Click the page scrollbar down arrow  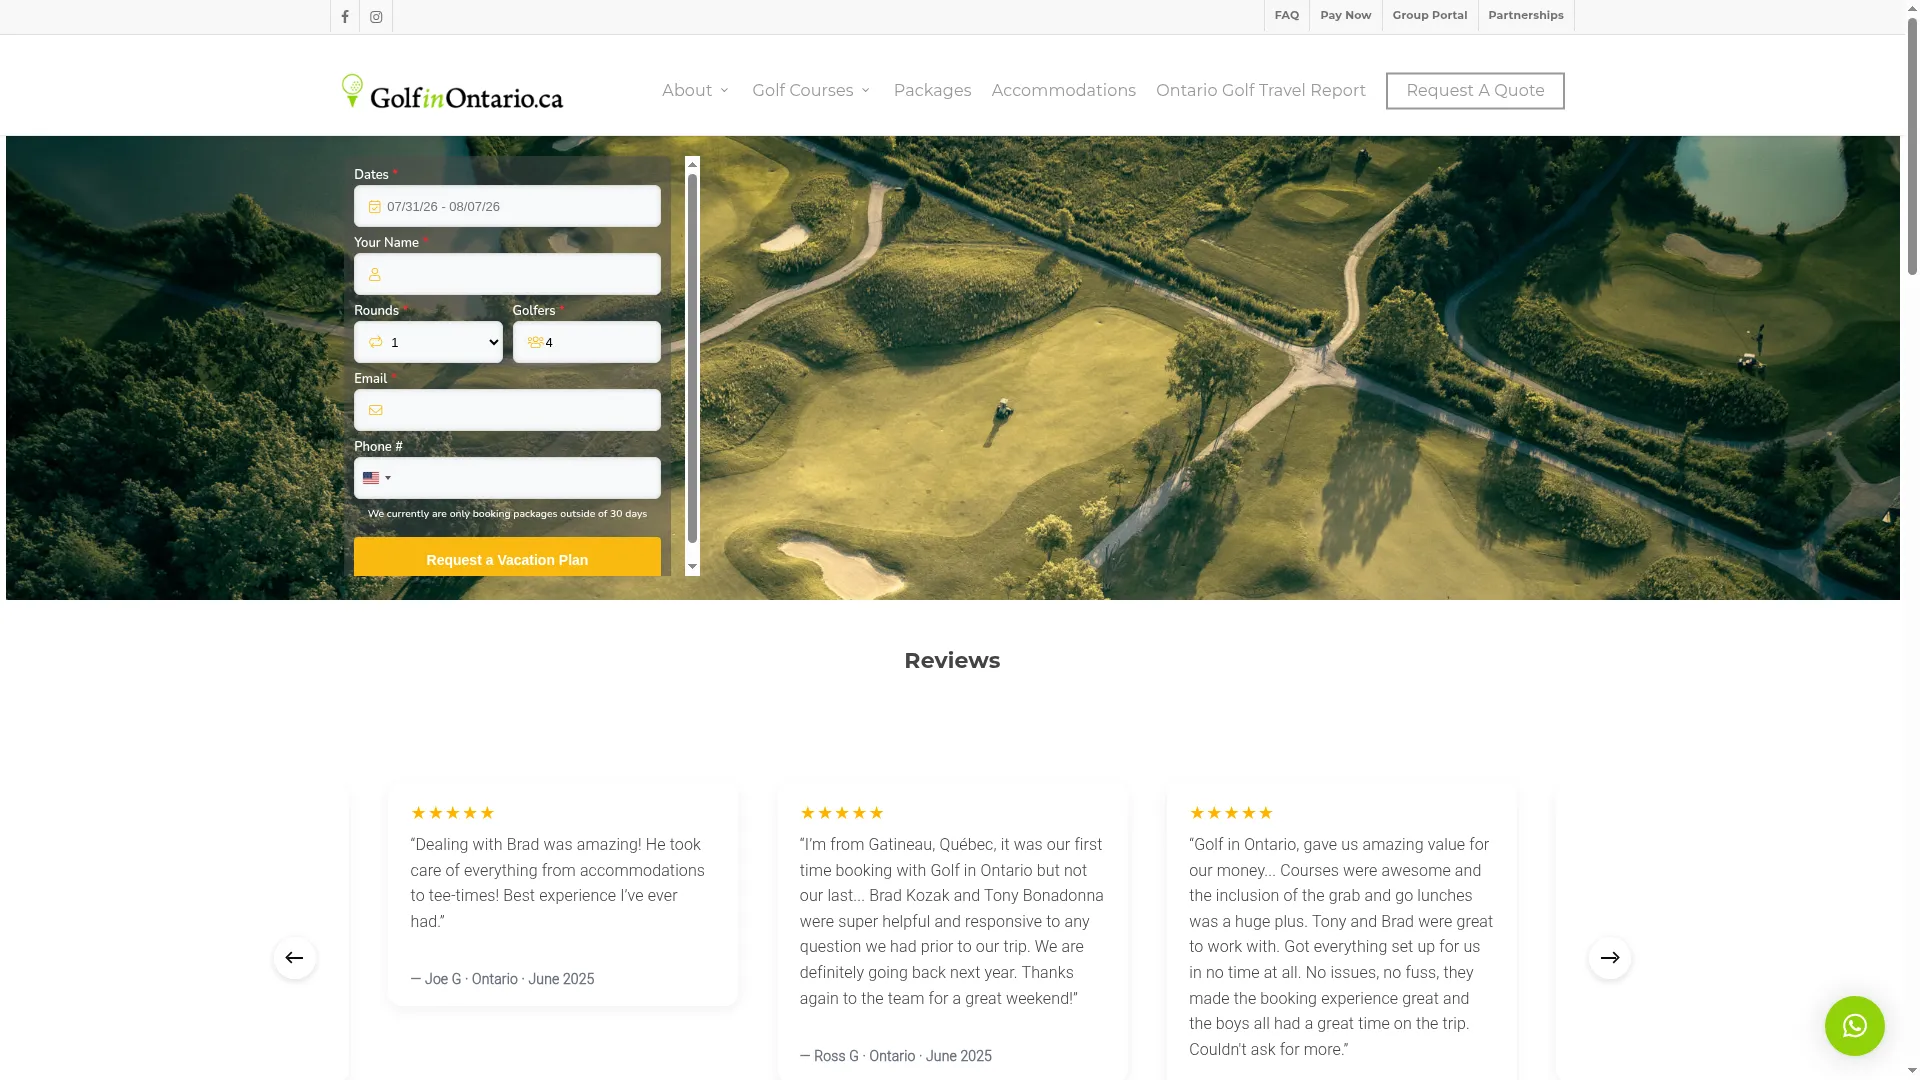point(1912,1070)
